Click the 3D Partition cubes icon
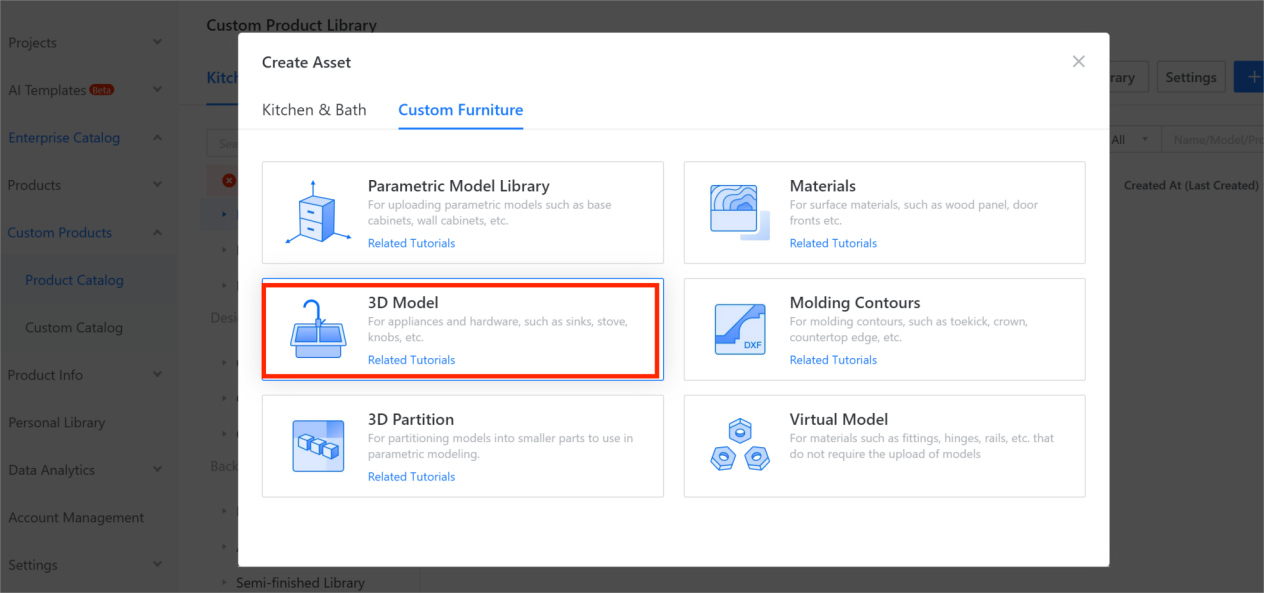This screenshot has width=1264, height=593. pos(317,446)
